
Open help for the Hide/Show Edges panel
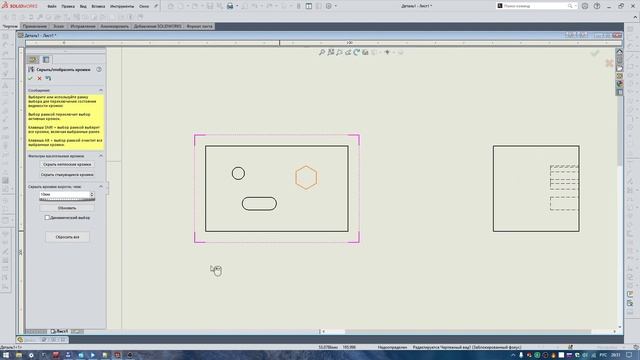(99, 70)
